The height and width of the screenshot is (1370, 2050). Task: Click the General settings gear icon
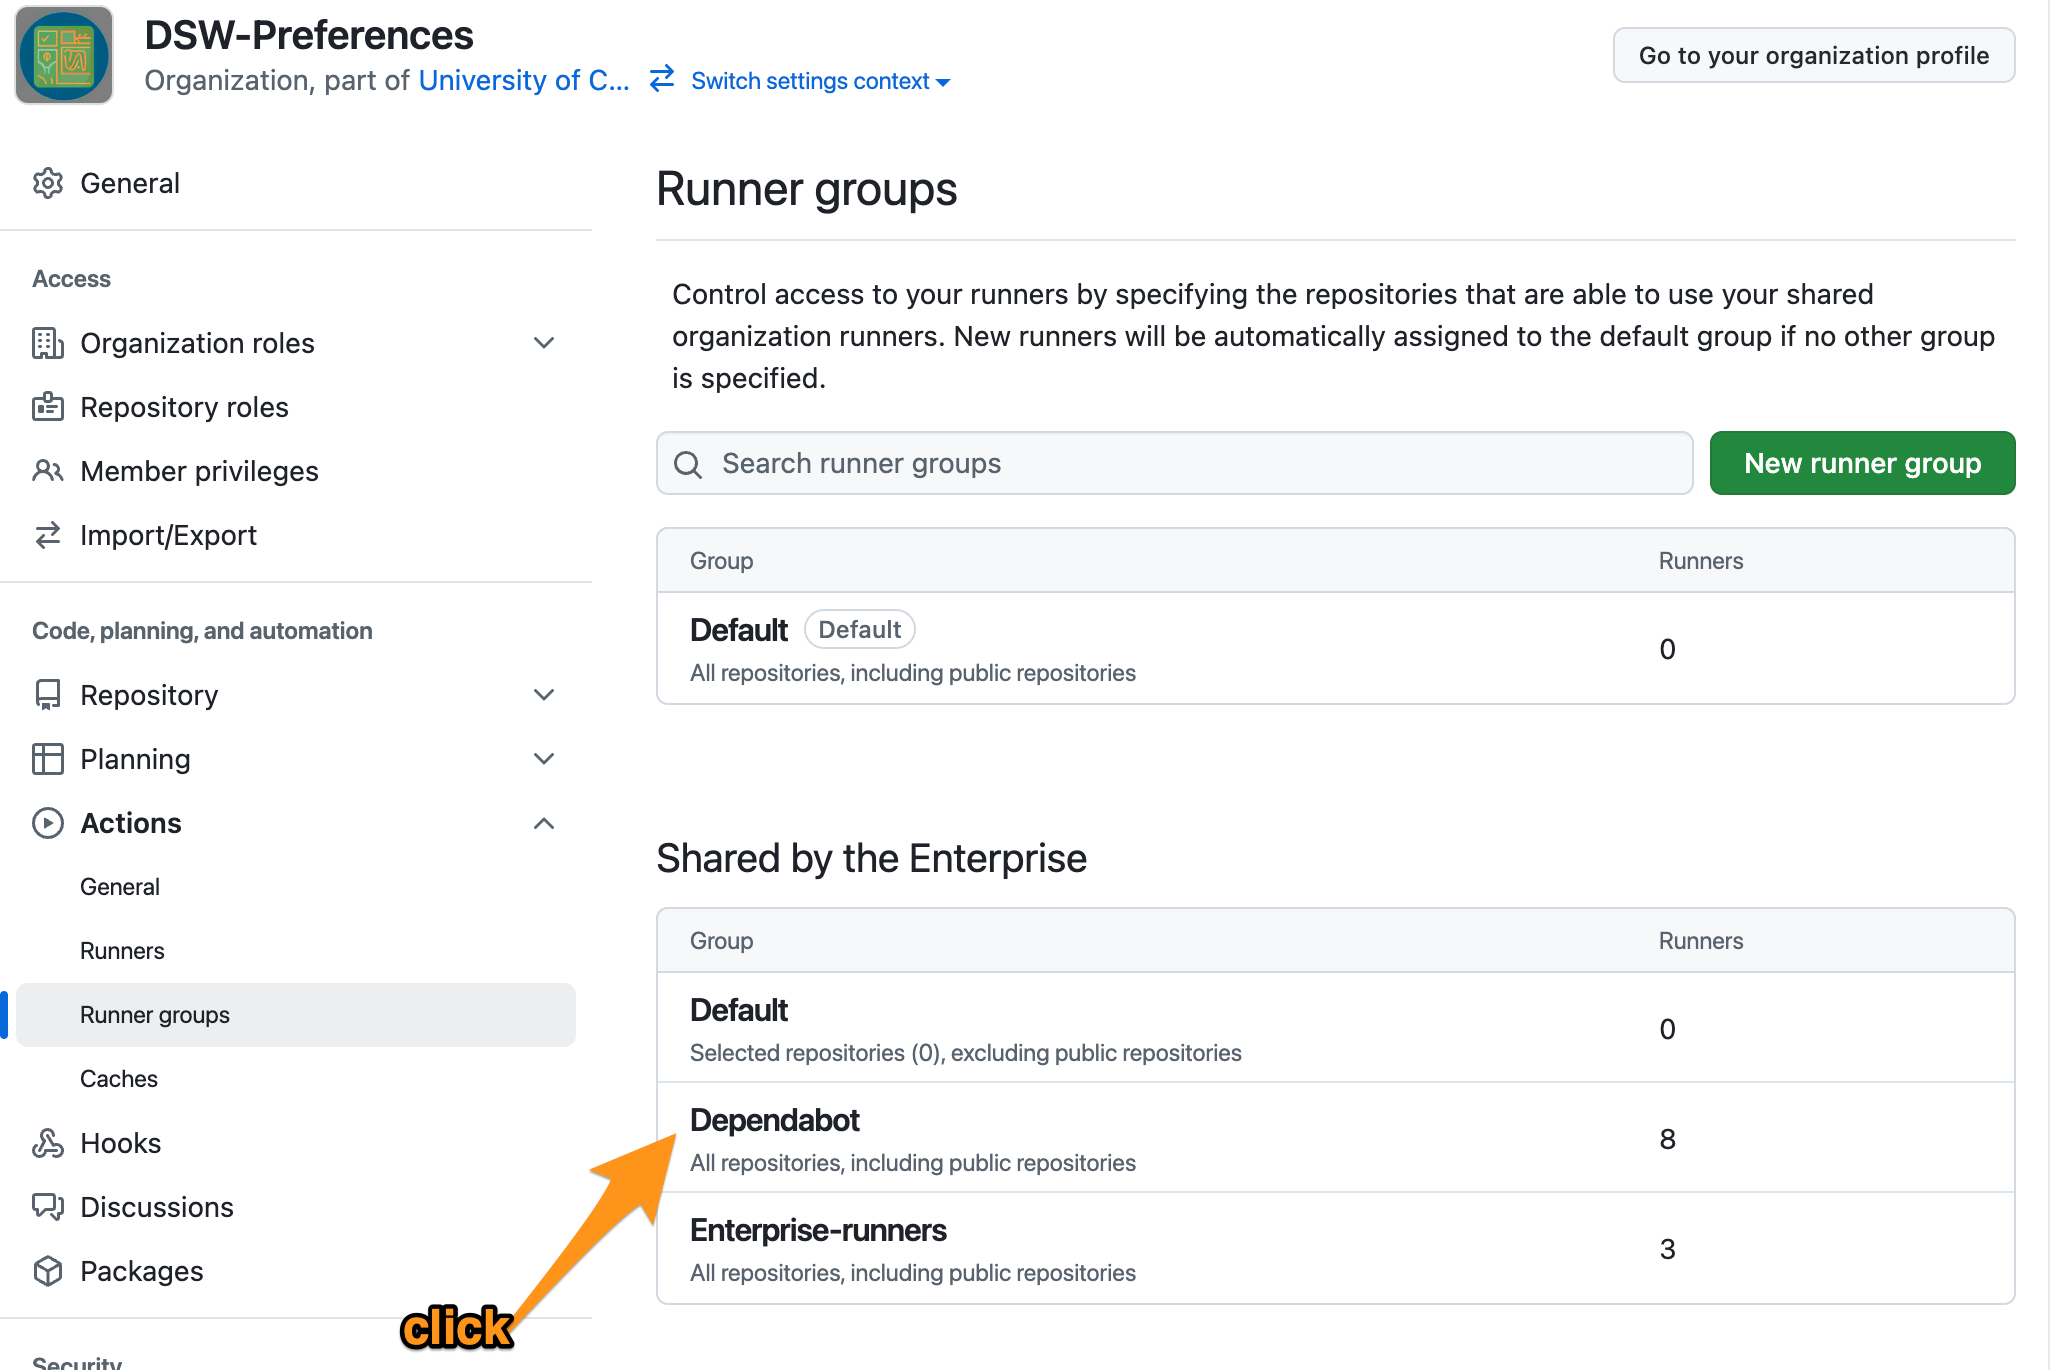[47, 183]
